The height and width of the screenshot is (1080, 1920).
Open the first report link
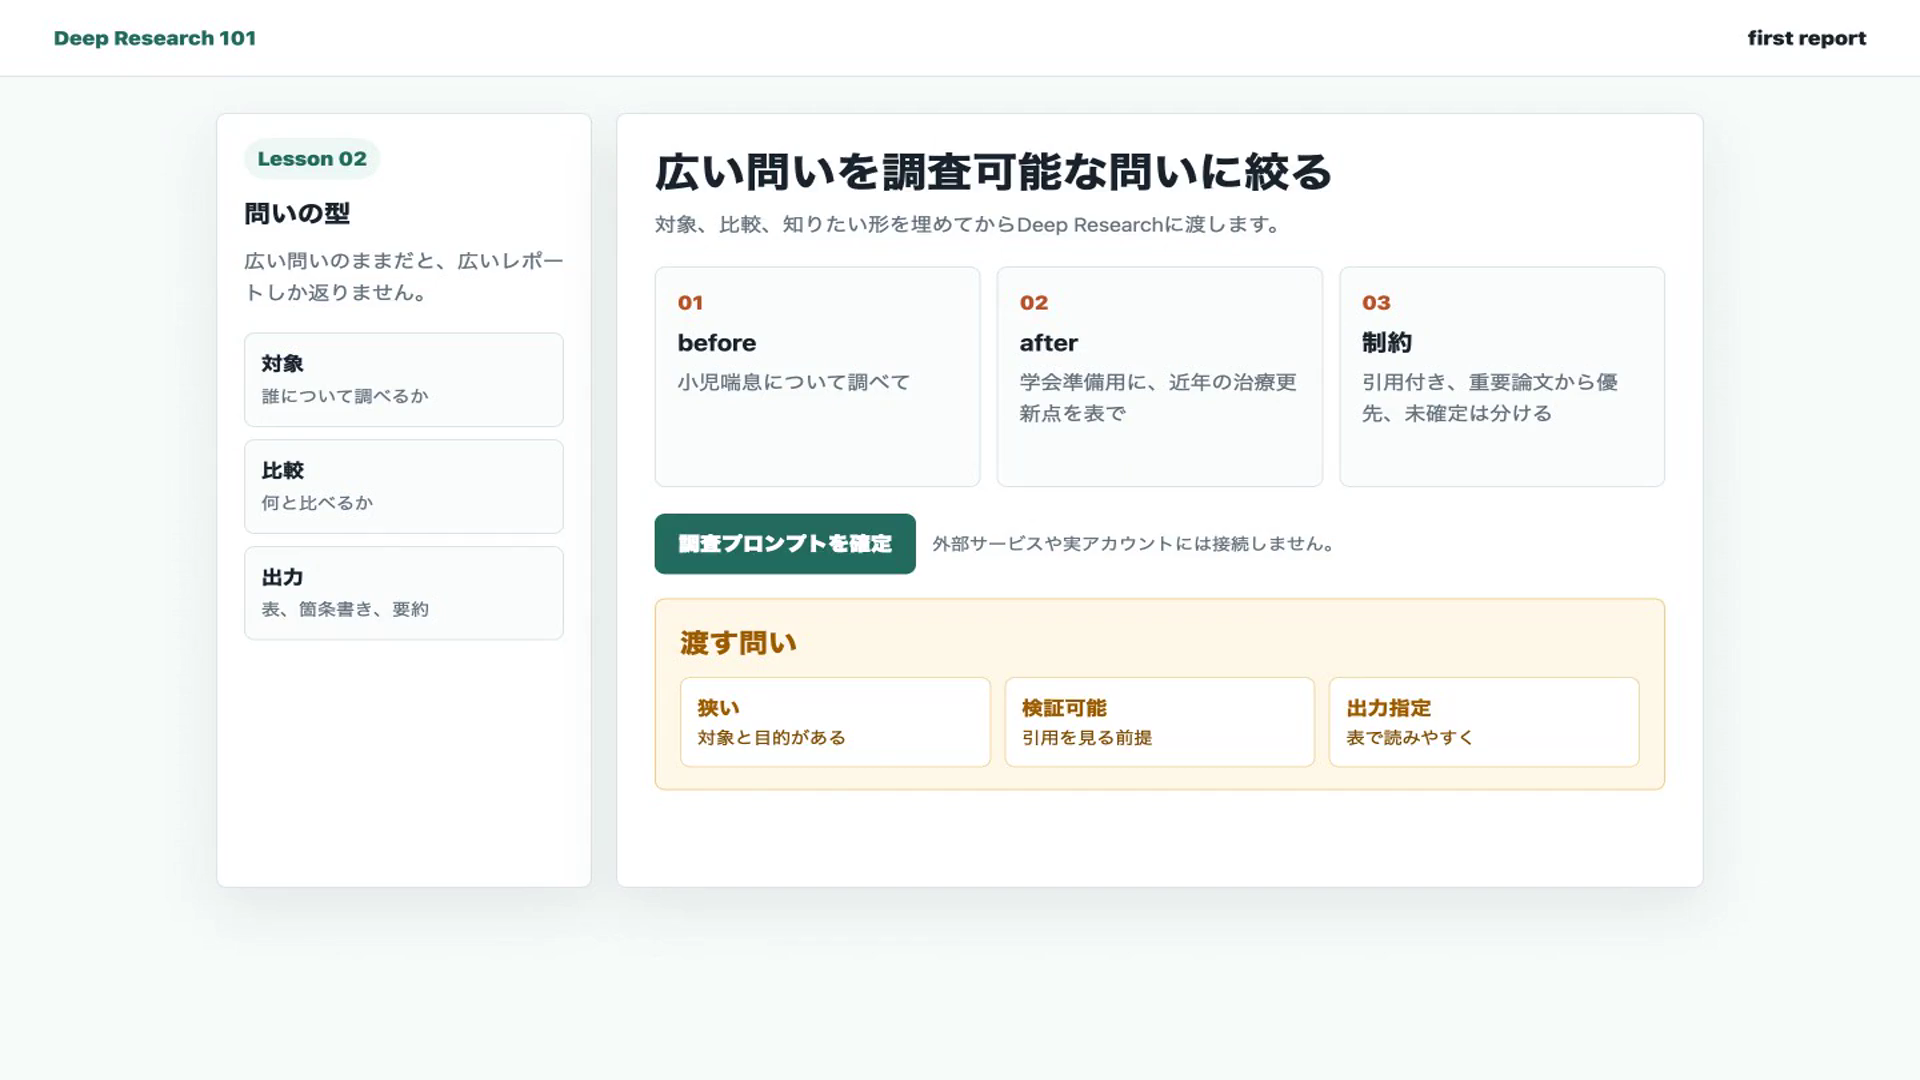coord(1806,38)
